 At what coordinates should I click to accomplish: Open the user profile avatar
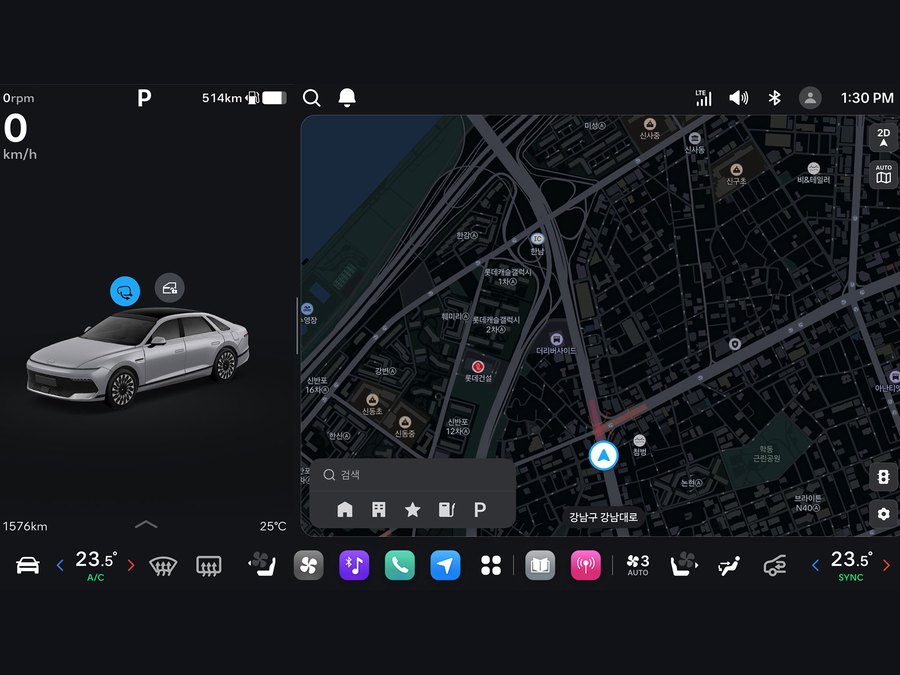(810, 98)
